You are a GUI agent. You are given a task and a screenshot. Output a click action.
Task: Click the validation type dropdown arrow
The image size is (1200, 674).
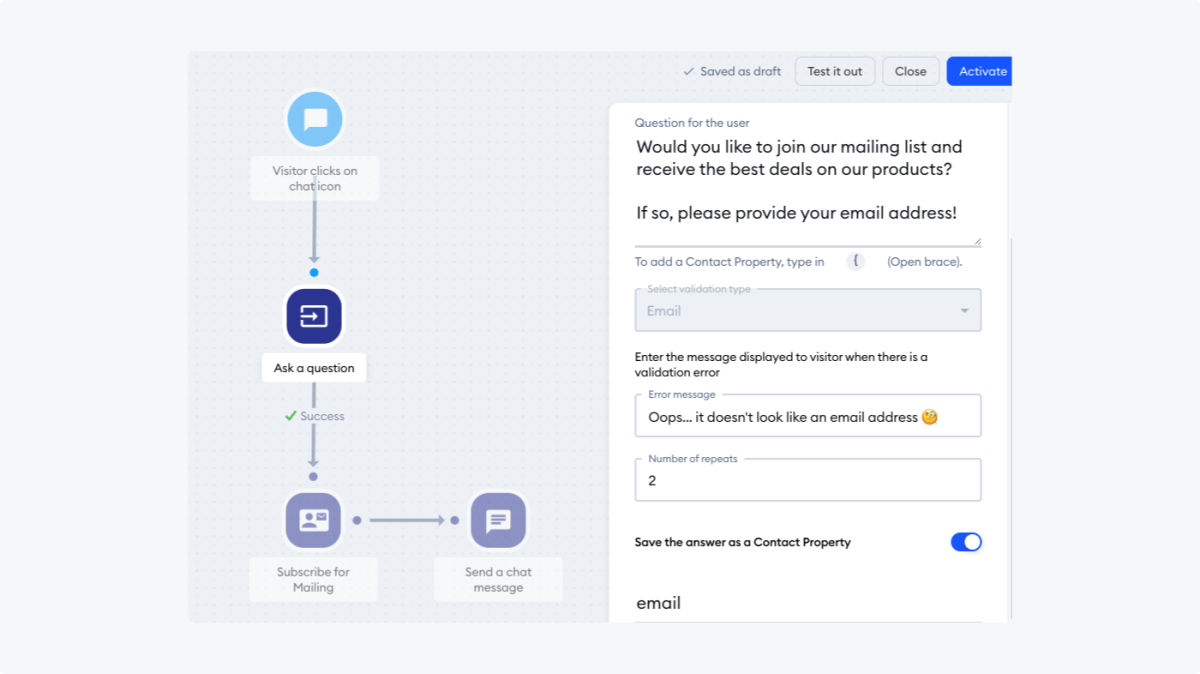click(x=964, y=310)
